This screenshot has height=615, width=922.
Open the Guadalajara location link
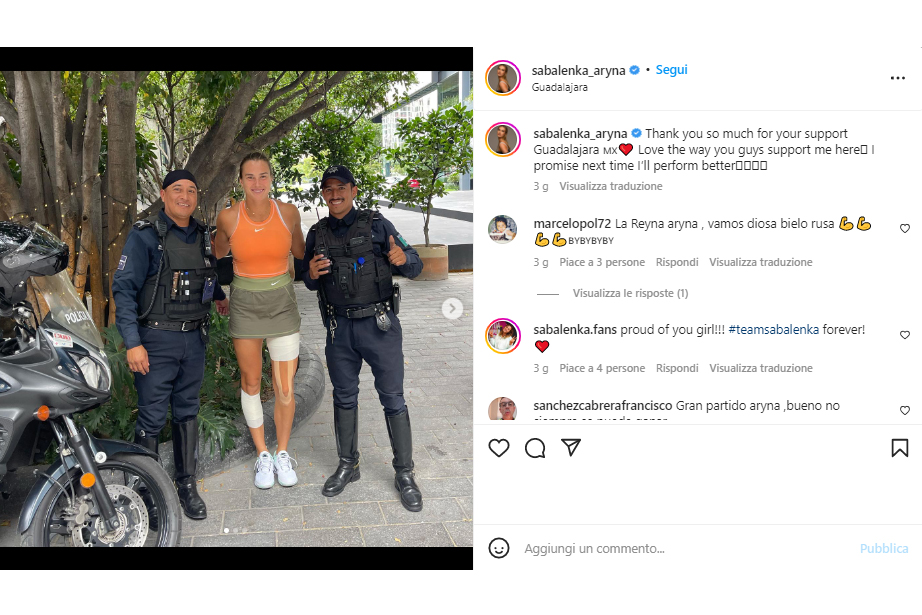click(x=559, y=87)
